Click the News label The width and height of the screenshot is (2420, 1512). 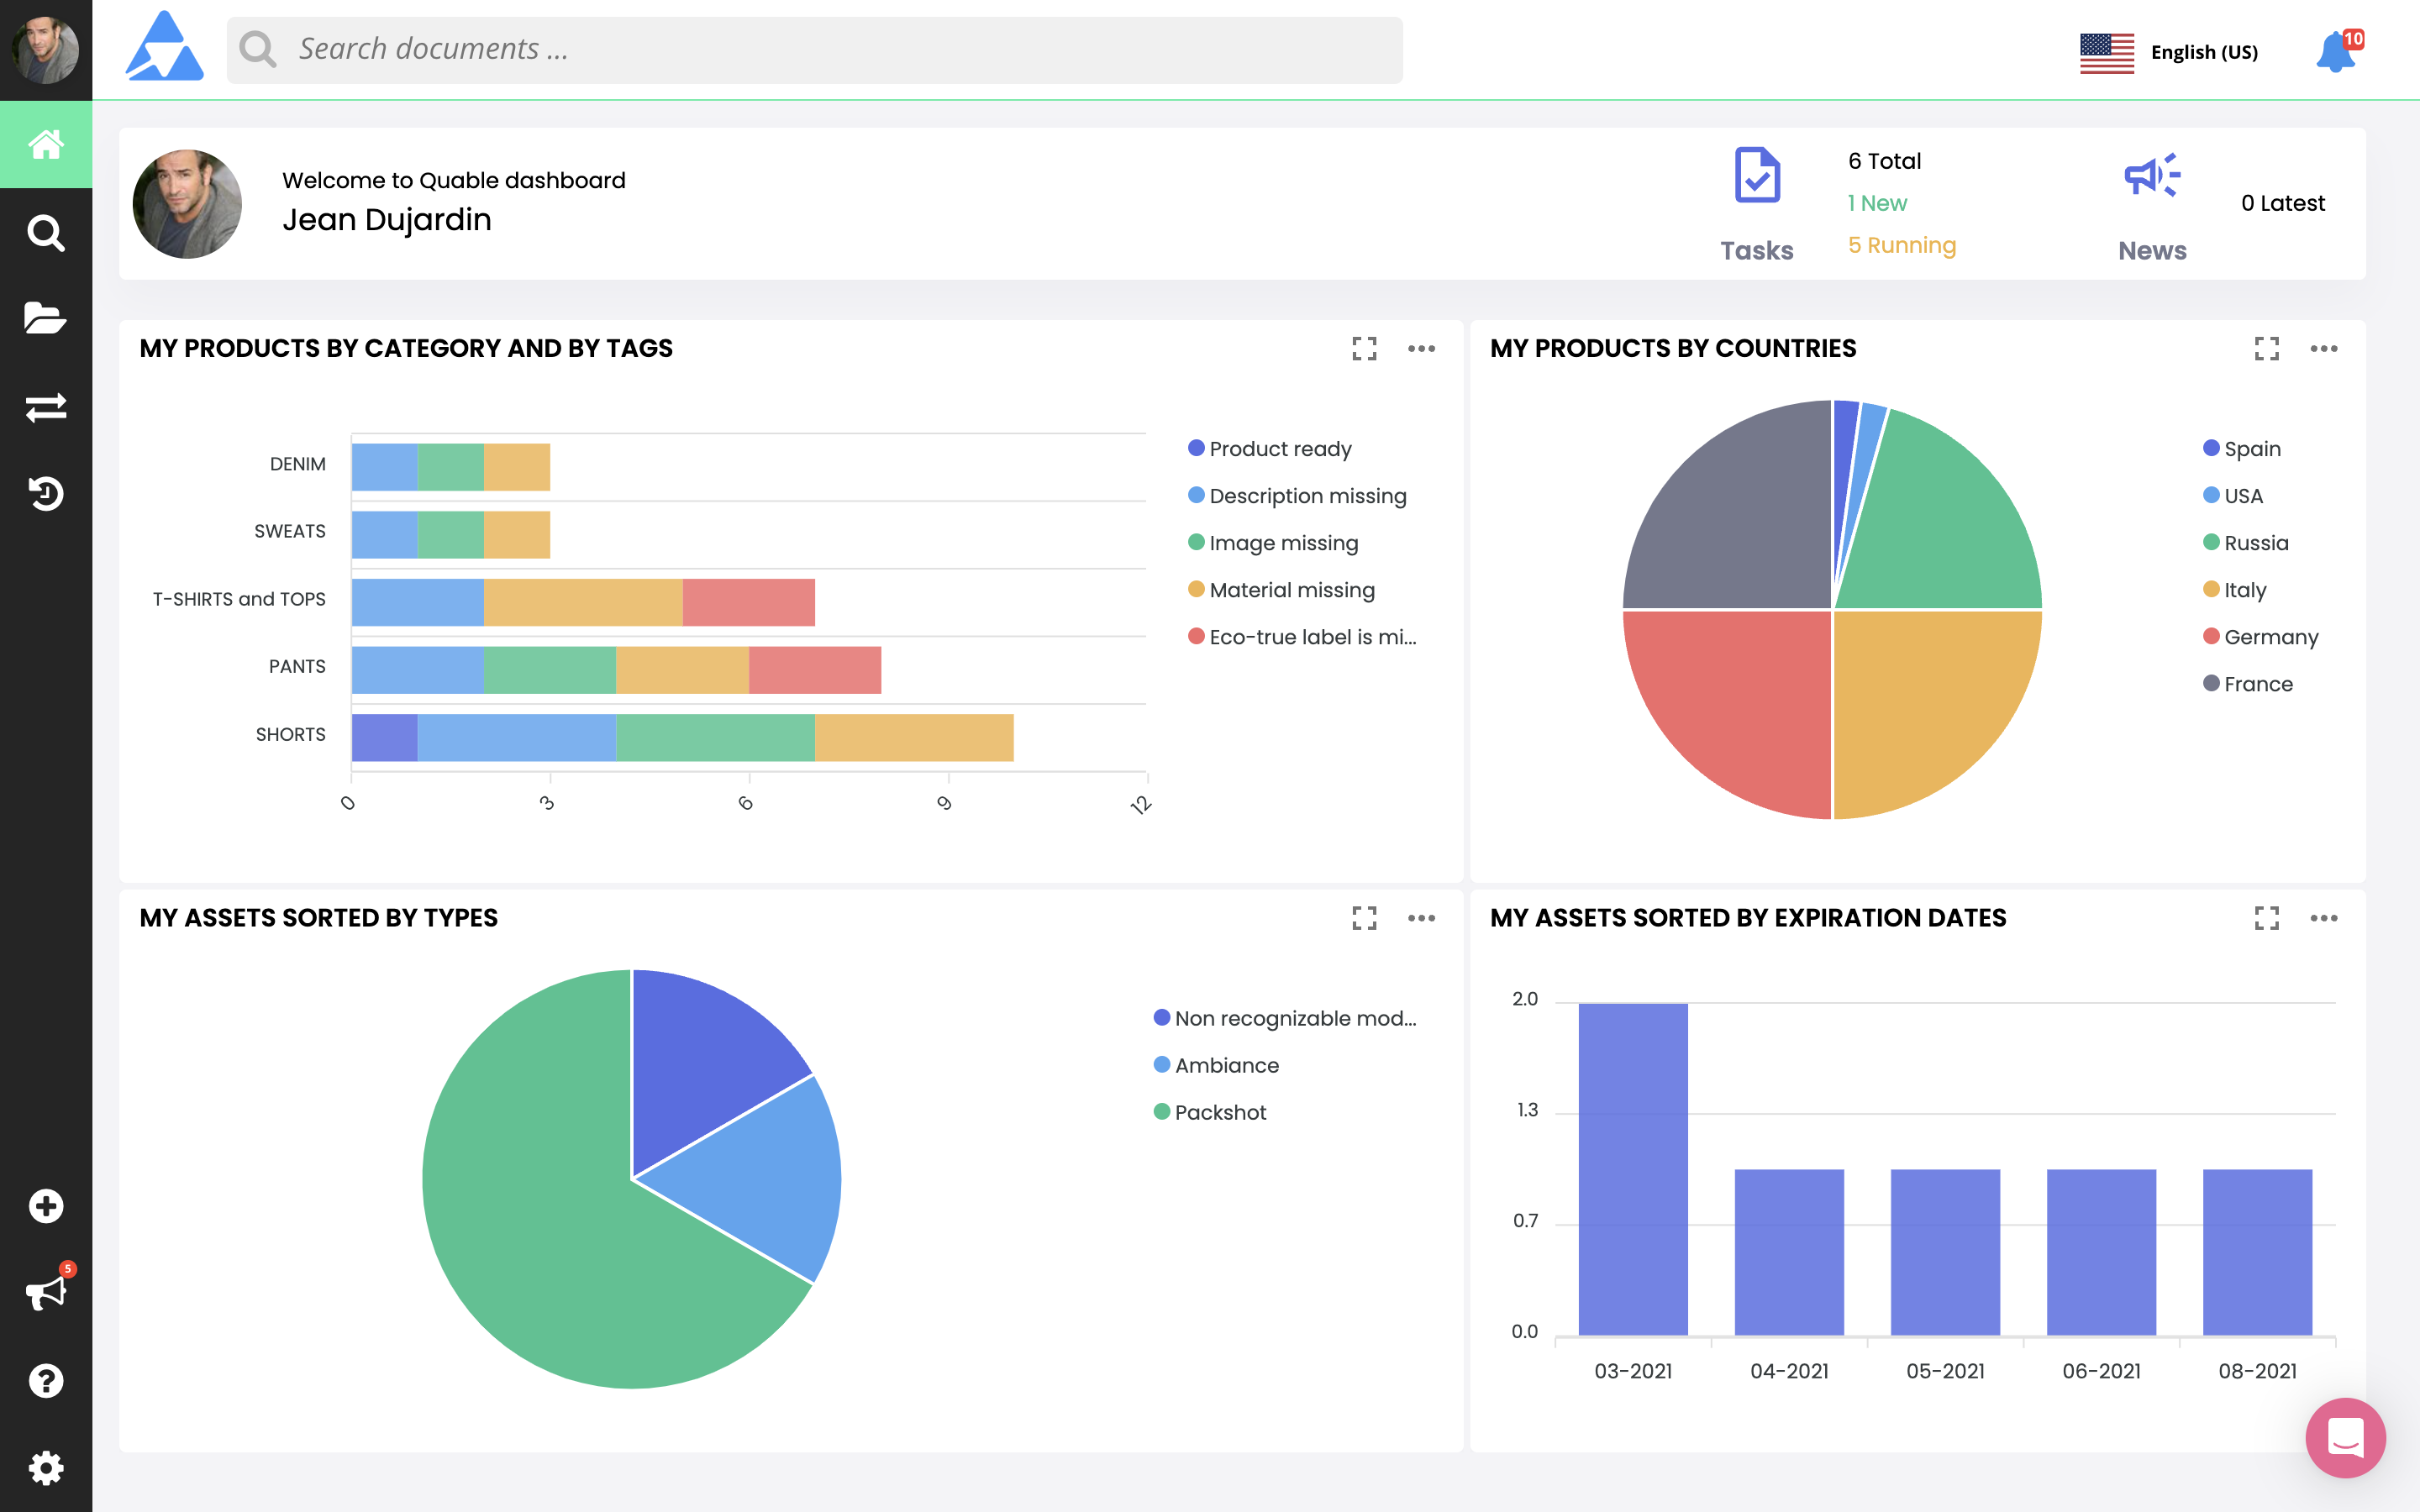click(x=2152, y=250)
